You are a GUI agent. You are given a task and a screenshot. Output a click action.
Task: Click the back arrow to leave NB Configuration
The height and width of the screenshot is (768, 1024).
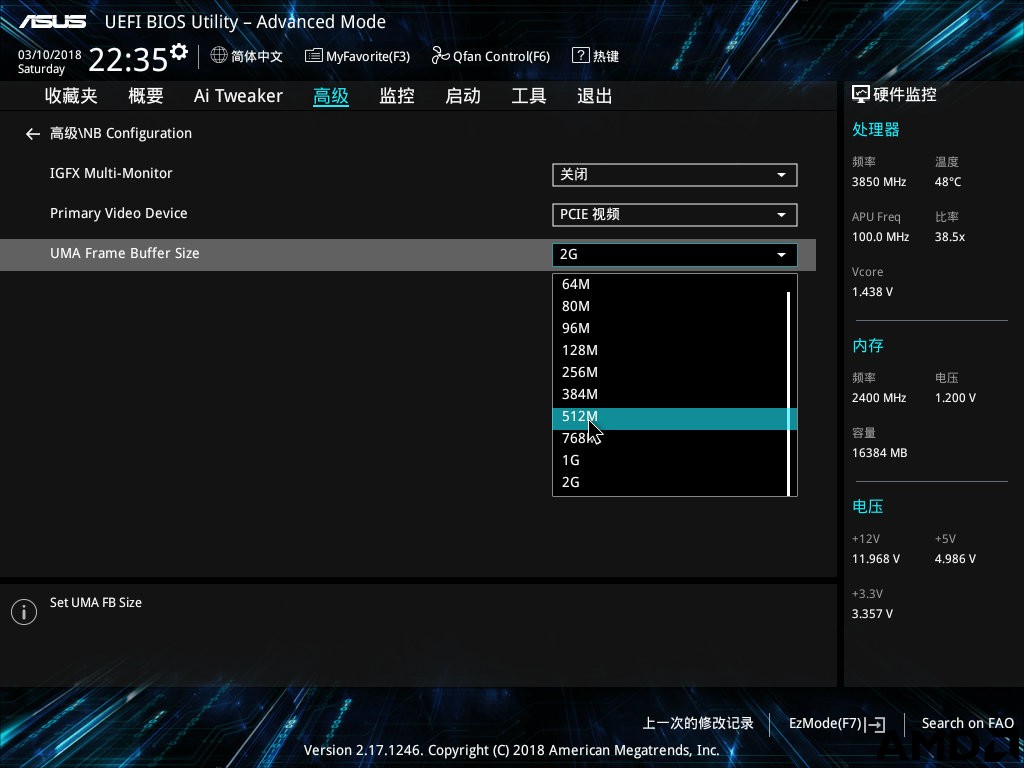click(33, 134)
